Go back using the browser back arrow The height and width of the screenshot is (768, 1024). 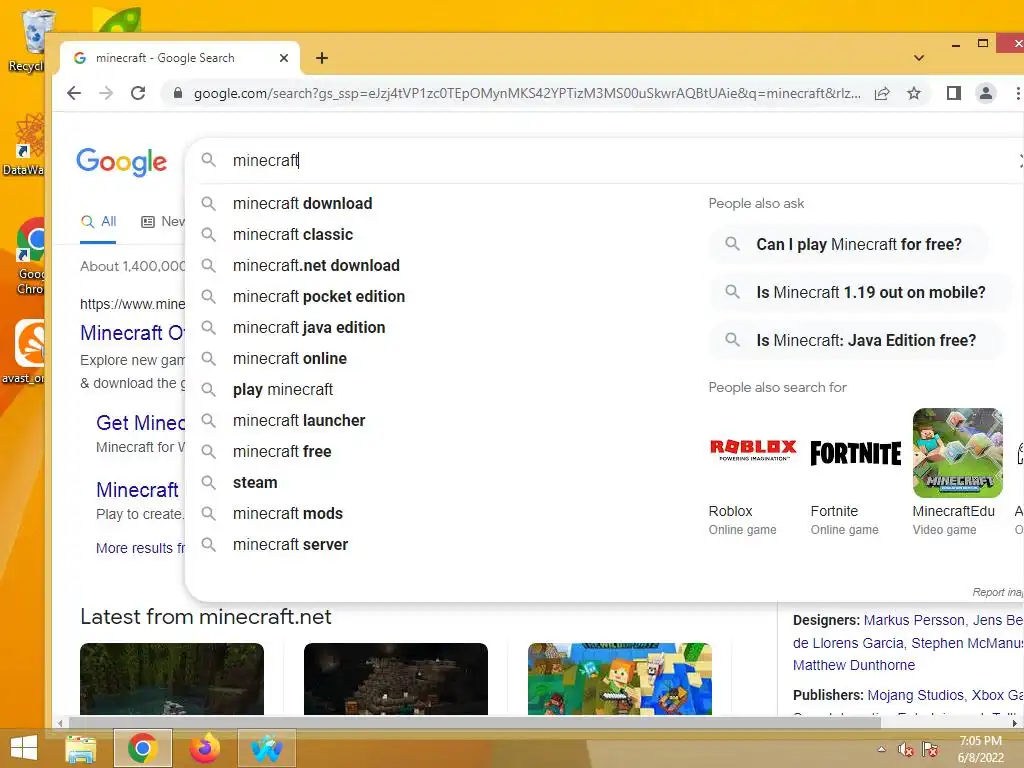[74, 93]
